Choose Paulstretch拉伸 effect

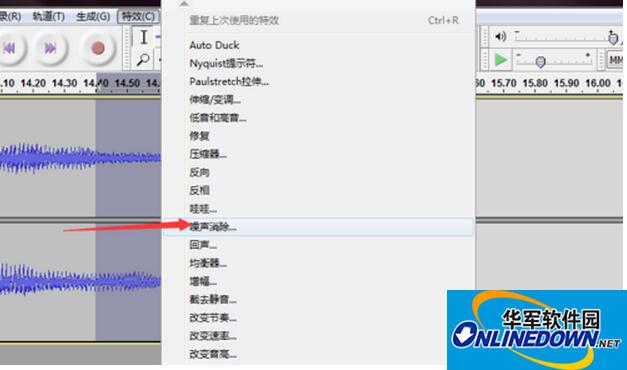[x=318, y=82]
